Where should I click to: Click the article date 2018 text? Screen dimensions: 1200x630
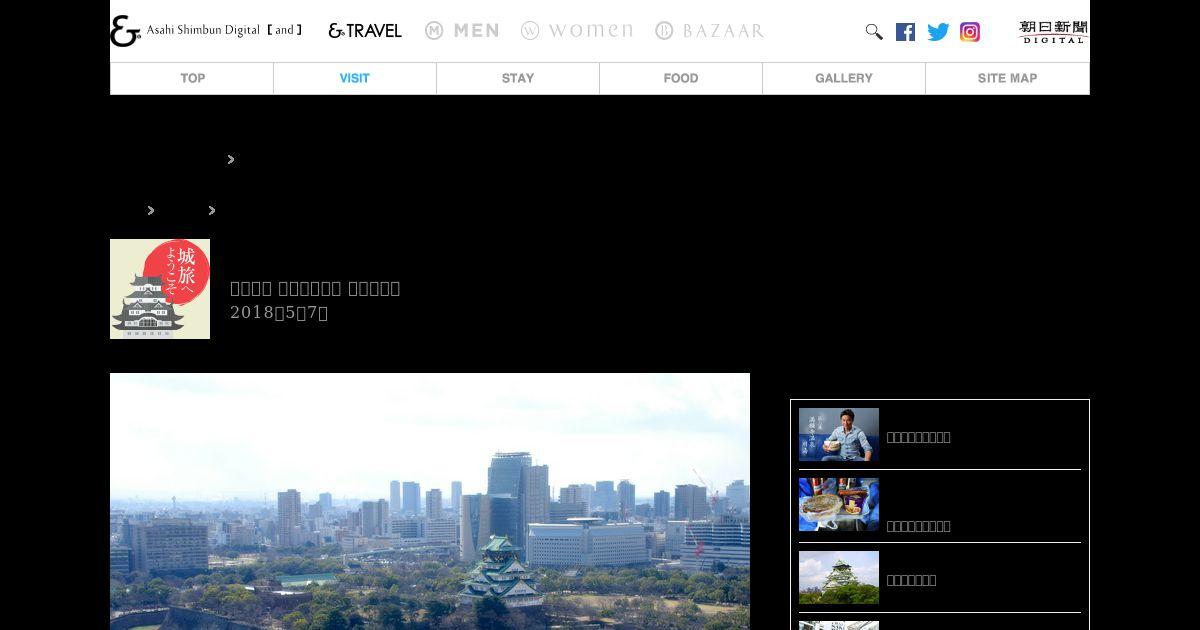(x=279, y=312)
